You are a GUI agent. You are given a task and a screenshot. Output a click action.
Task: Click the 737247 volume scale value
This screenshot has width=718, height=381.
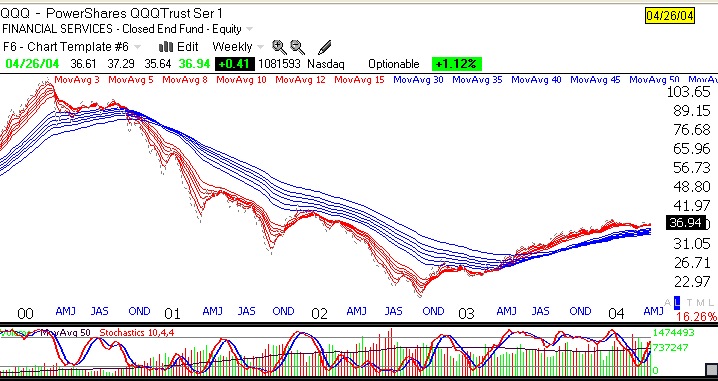[670, 348]
